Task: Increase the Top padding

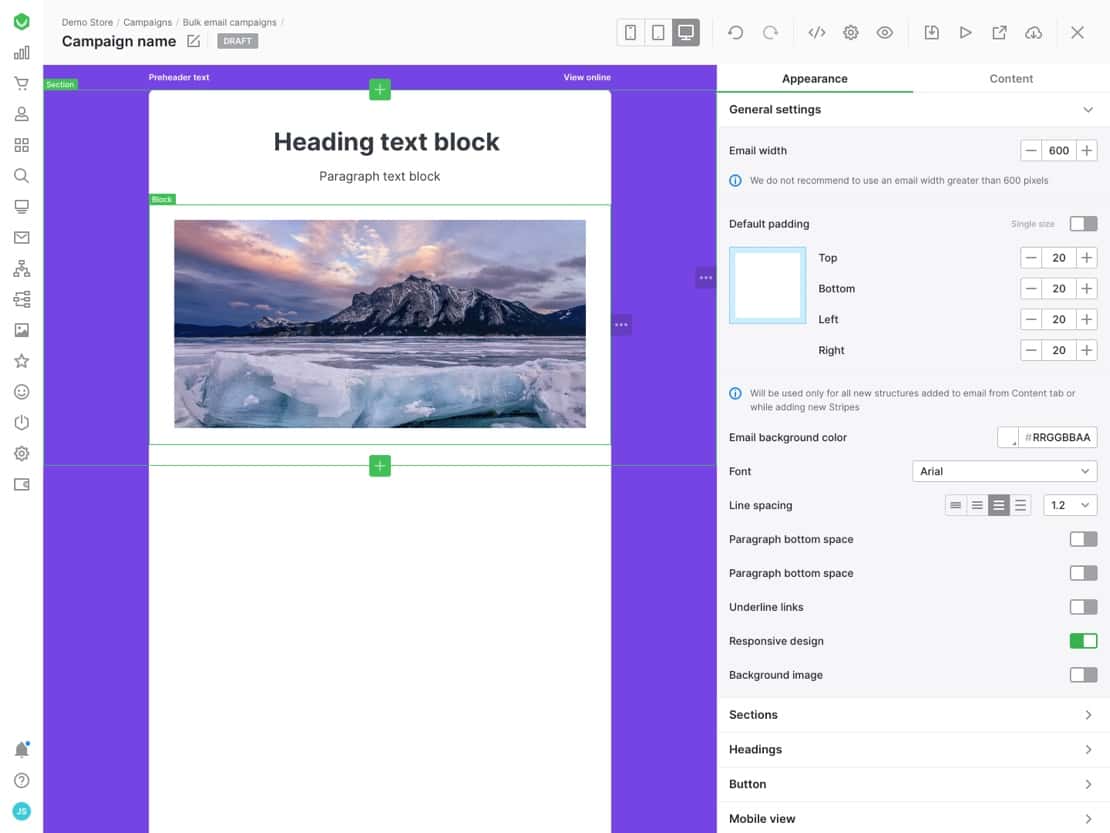Action: point(1087,258)
